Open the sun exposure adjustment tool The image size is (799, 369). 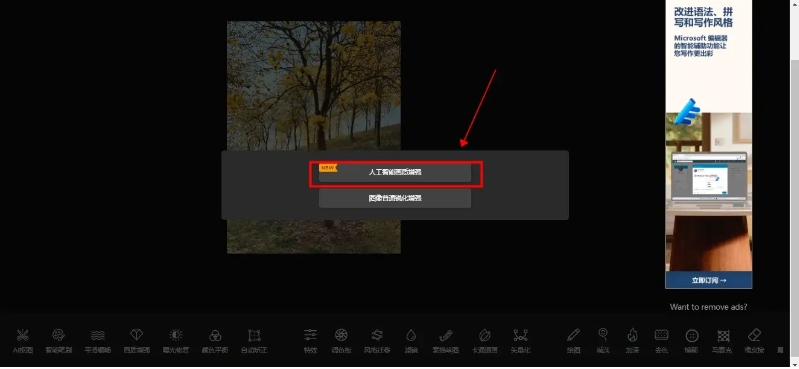176,340
